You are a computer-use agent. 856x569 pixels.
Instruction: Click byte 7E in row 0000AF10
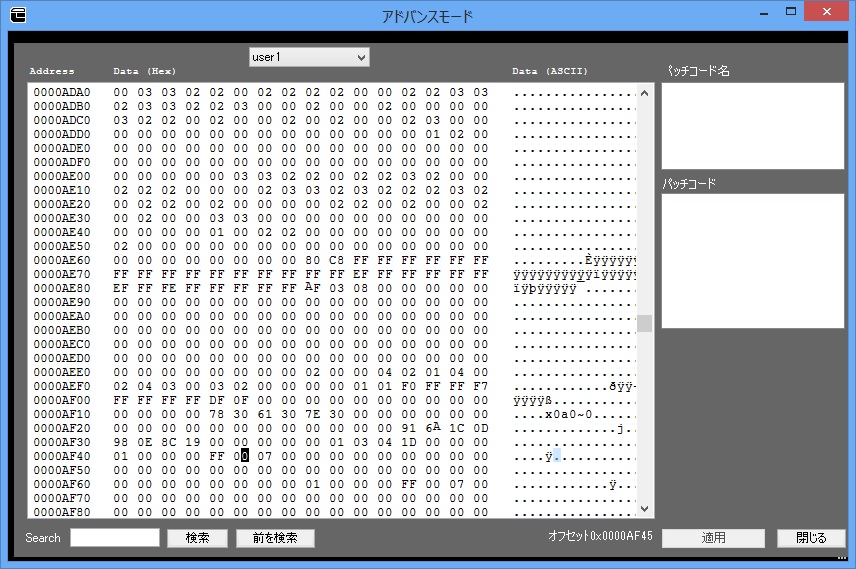313,414
